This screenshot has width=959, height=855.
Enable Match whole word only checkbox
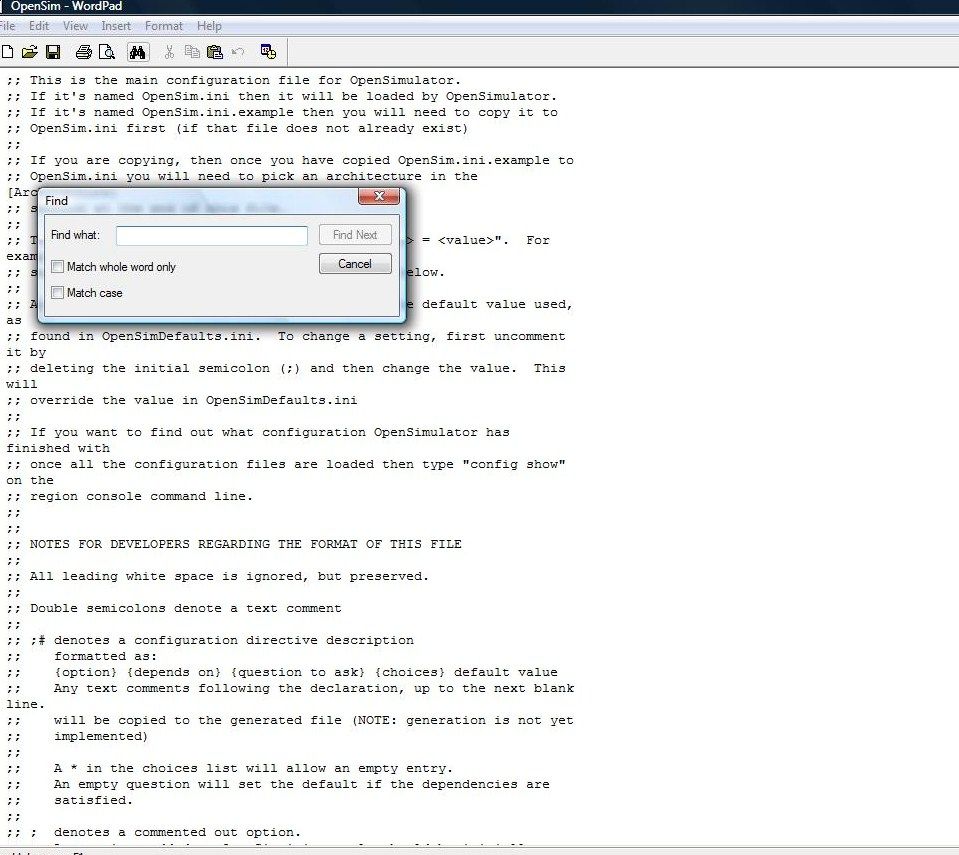pos(57,267)
